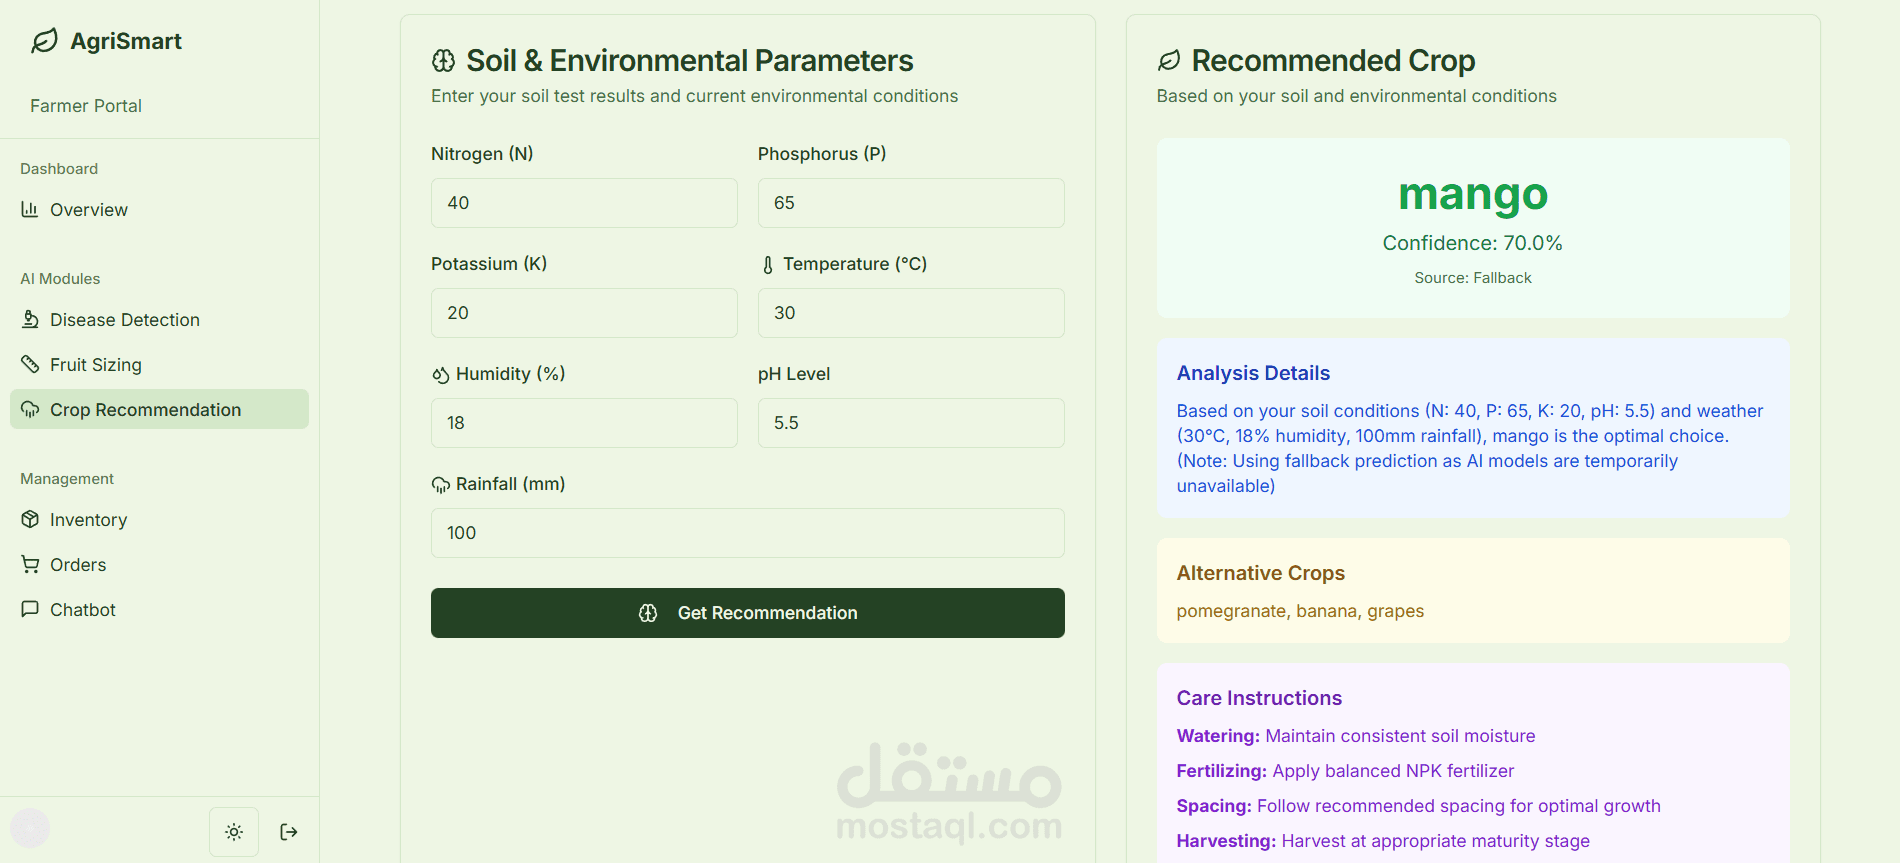Image resolution: width=1900 pixels, height=863 pixels.
Task: Click the Alternative Crops heading
Action: coord(1260,573)
